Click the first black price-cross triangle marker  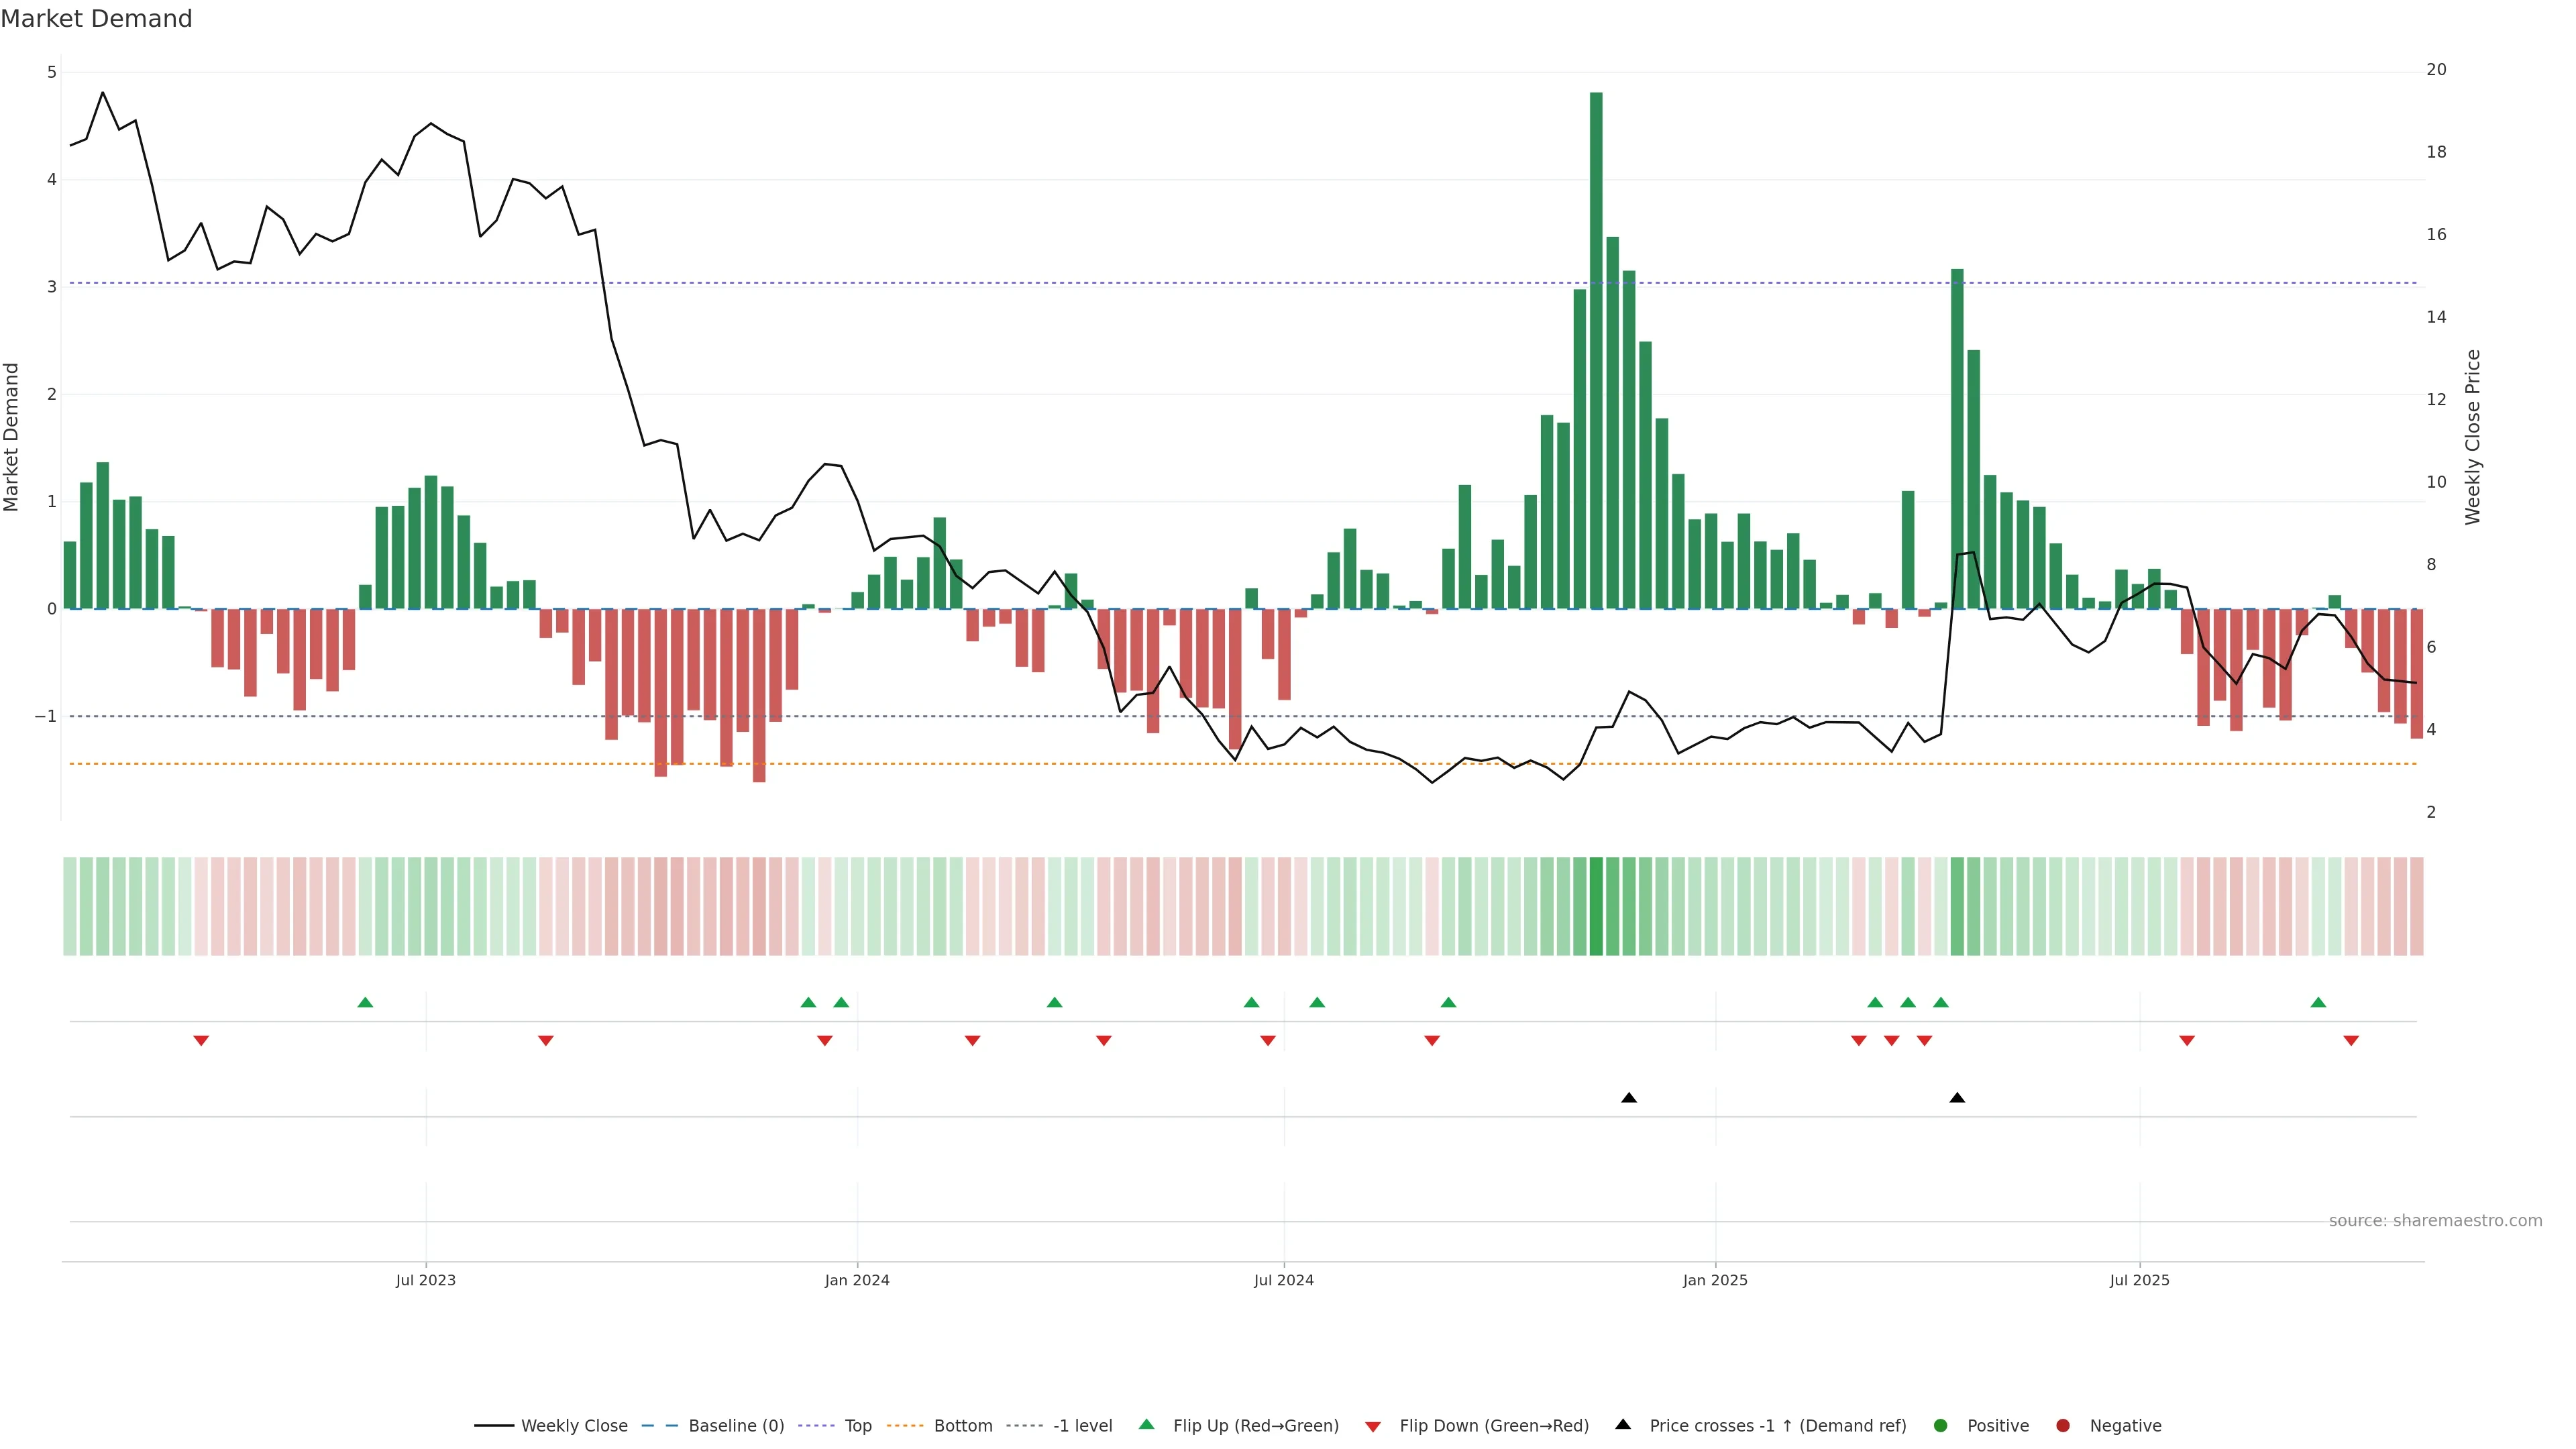click(1629, 1098)
